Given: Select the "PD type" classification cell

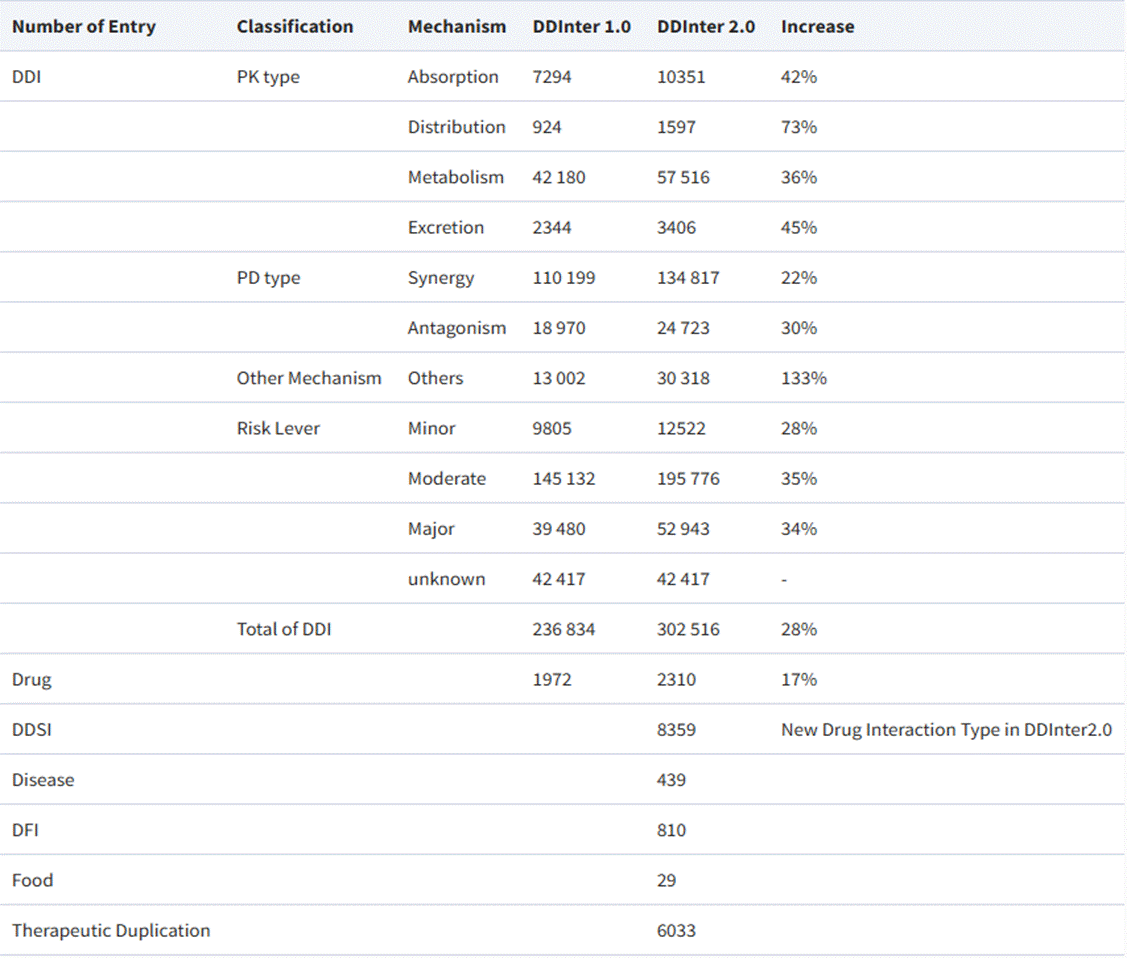Looking at the screenshot, I should pos(268,278).
